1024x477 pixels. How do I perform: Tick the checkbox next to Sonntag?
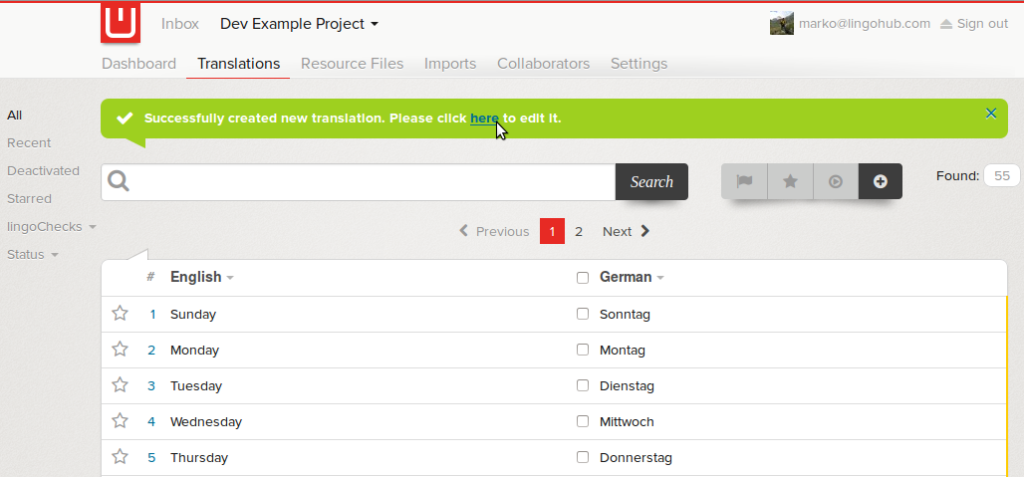tap(583, 314)
